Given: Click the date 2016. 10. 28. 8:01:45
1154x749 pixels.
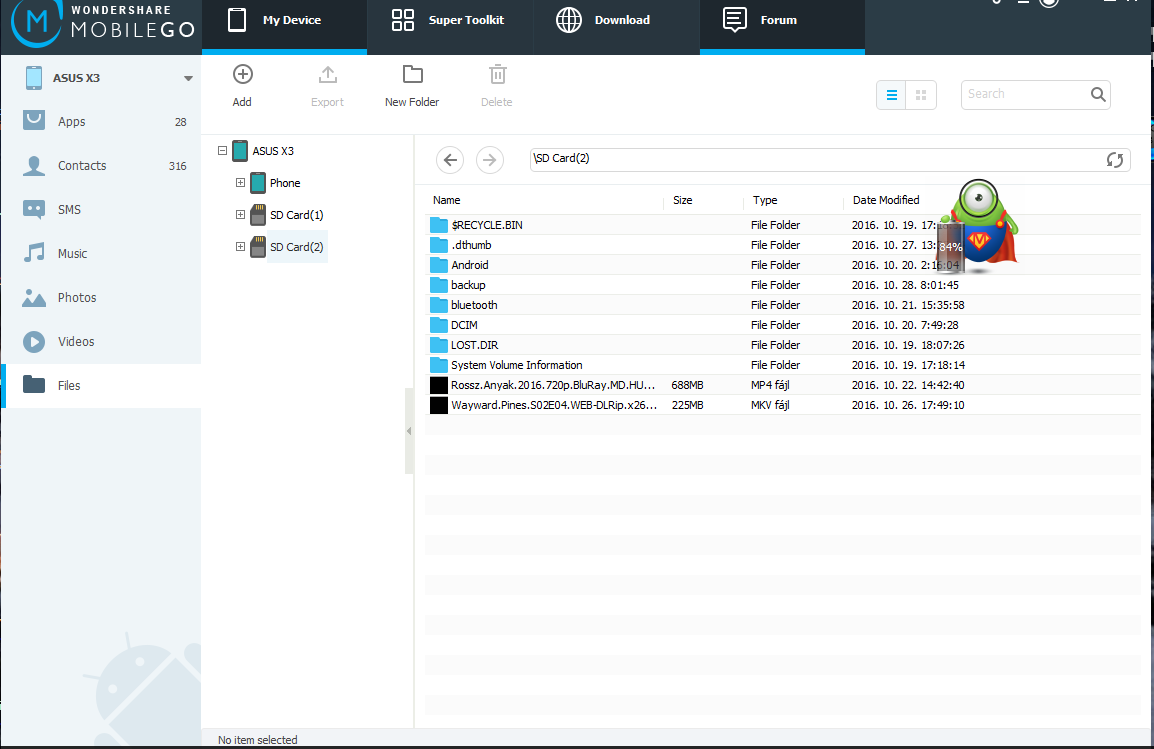Looking at the screenshot, I should (905, 285).
